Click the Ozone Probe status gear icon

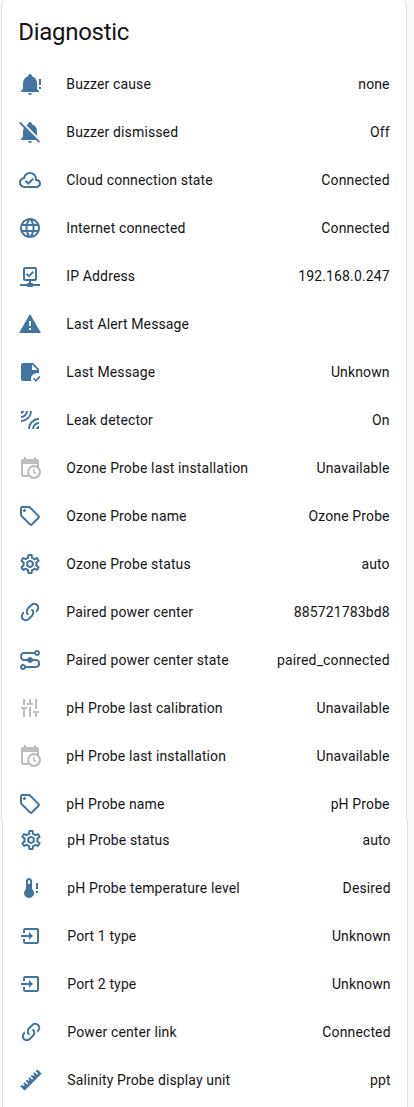coord(30,564)
